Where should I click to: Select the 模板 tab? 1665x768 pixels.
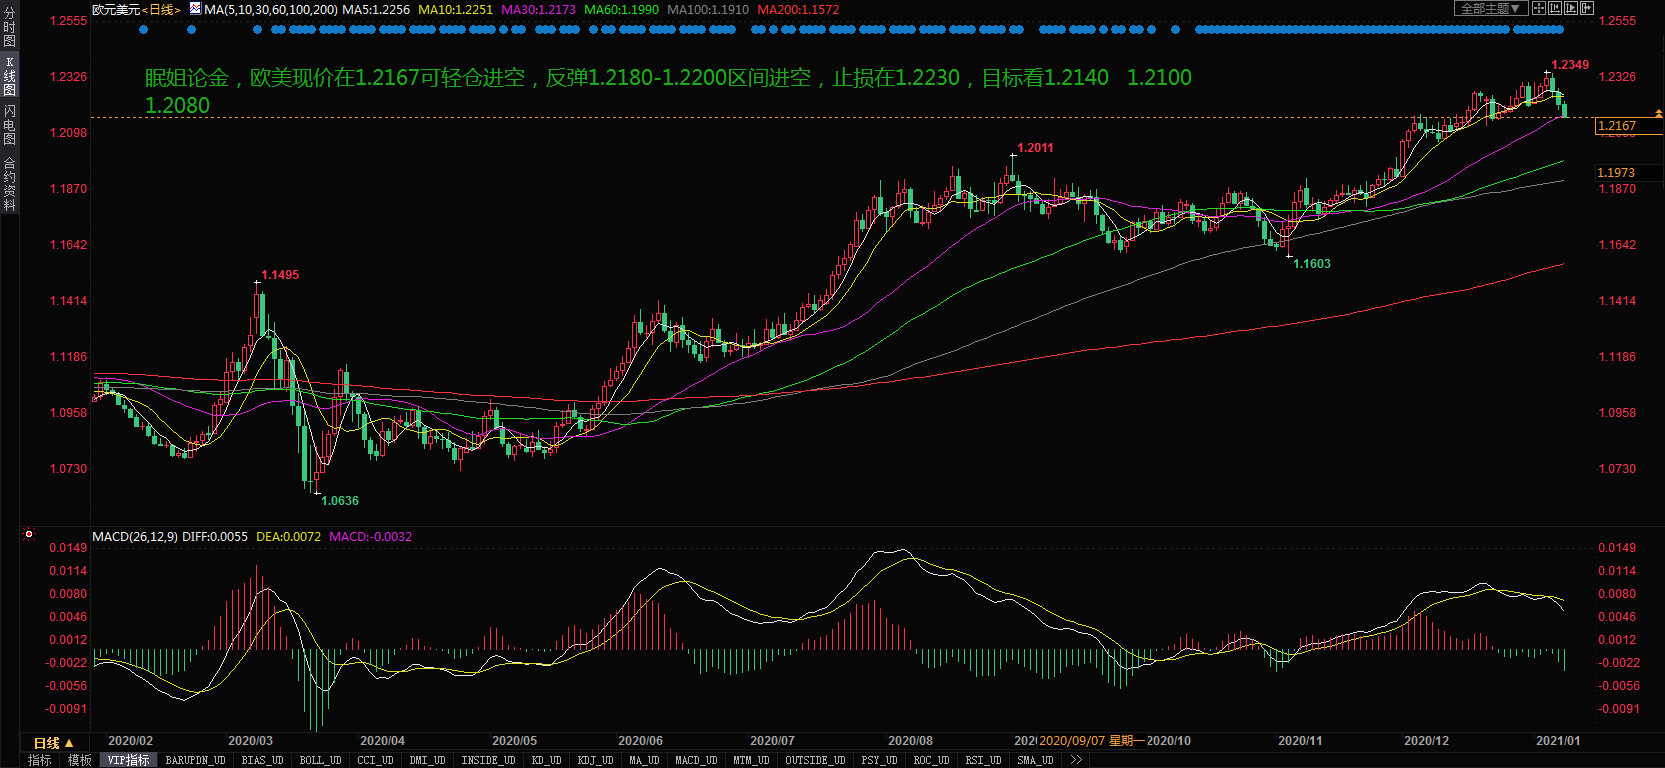pyautogui.click(x=80, y=760)
